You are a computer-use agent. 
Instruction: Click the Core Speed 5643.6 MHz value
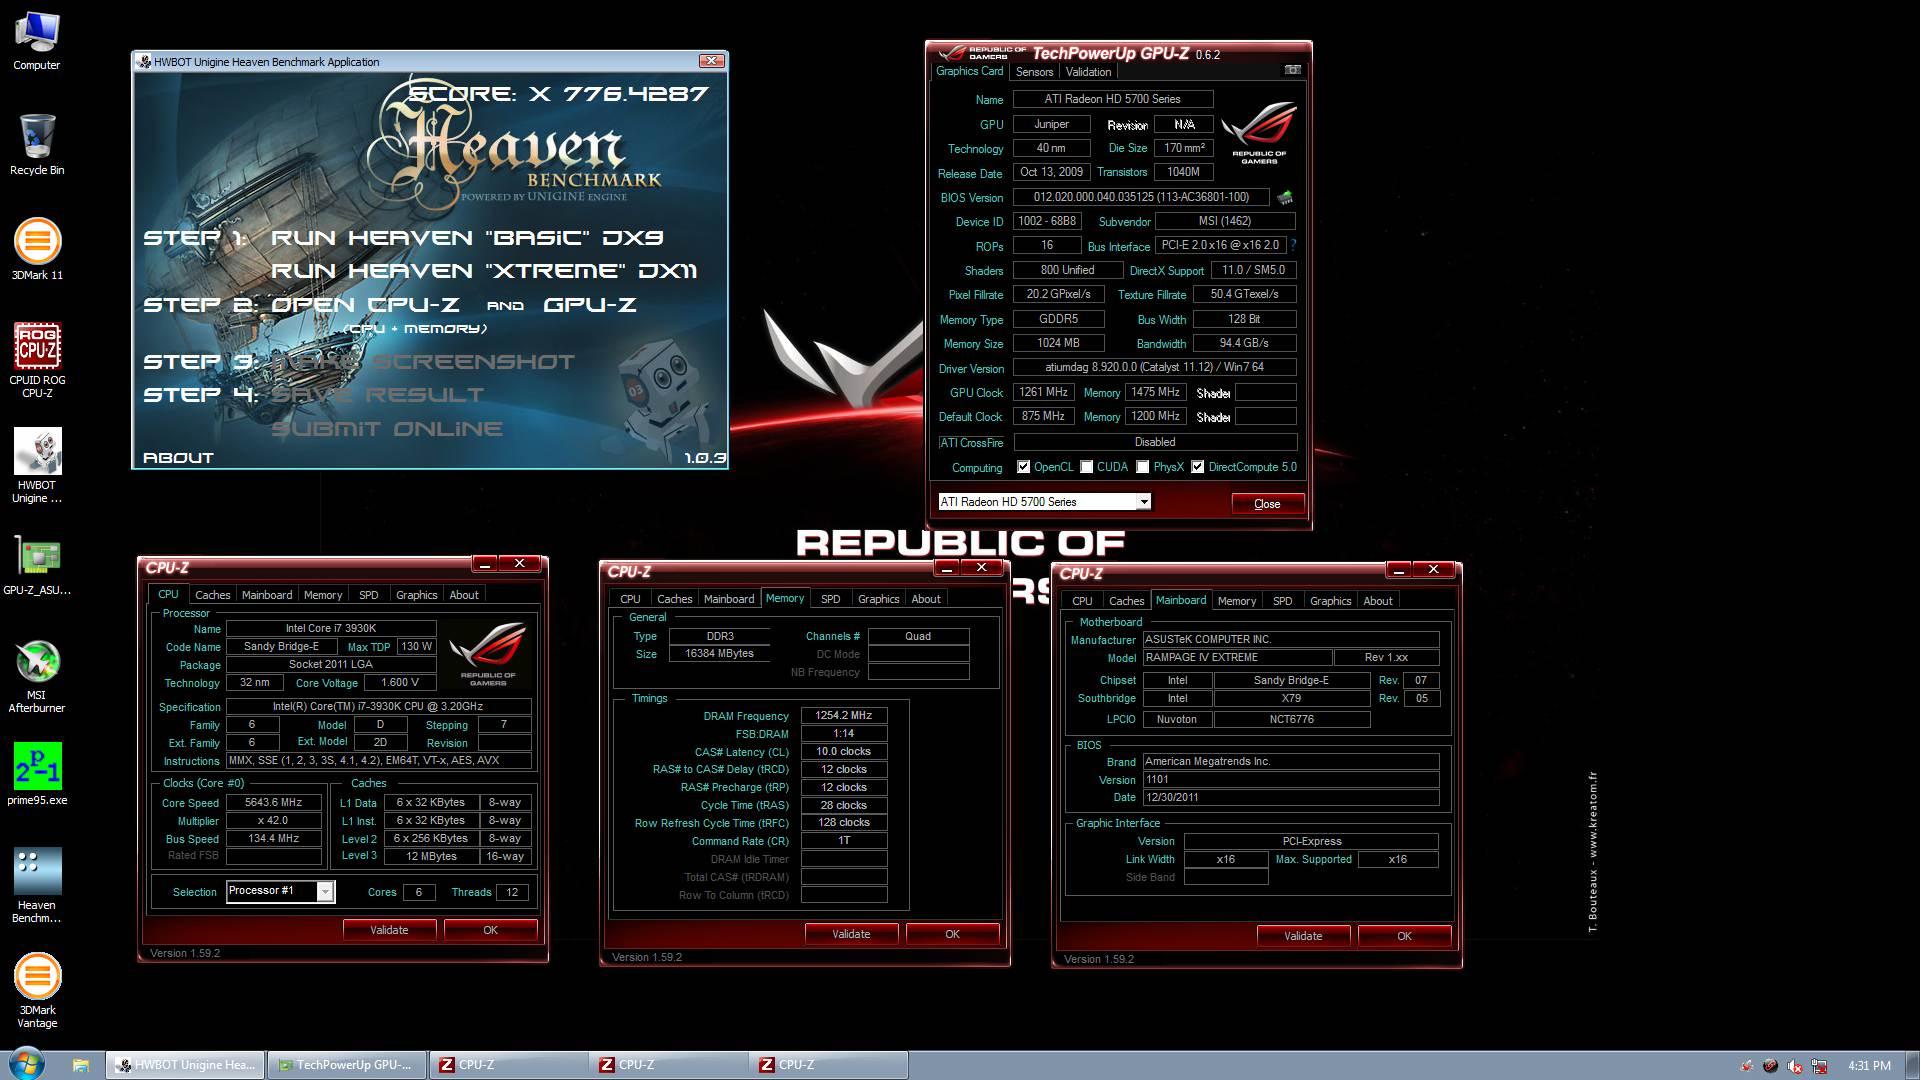coord(273,802)
